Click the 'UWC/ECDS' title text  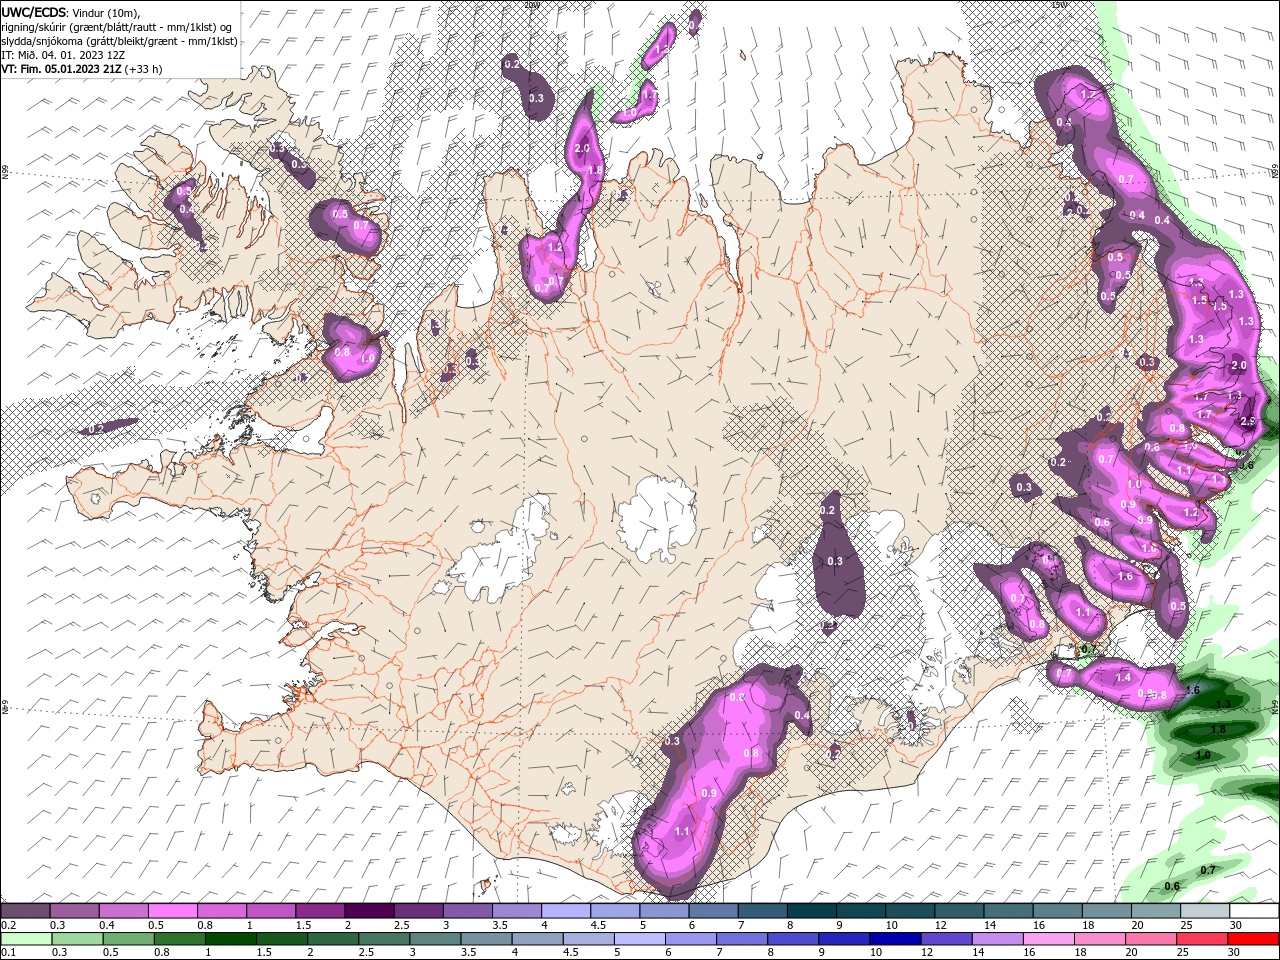tap(34, 12)
